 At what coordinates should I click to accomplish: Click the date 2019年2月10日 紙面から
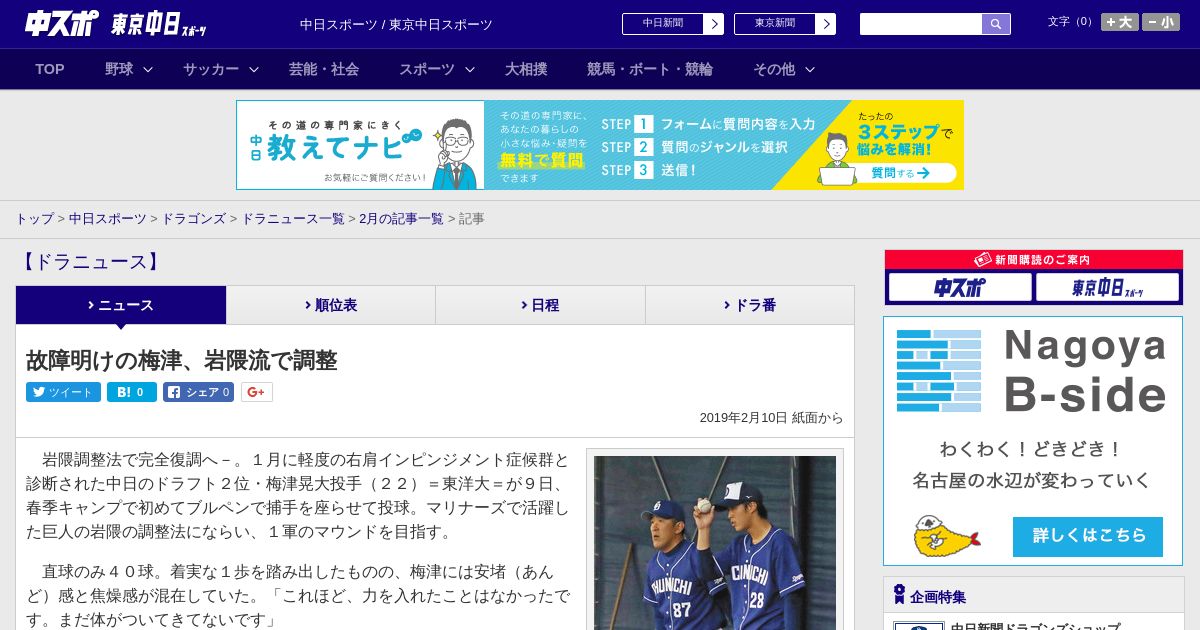(771, 418)
